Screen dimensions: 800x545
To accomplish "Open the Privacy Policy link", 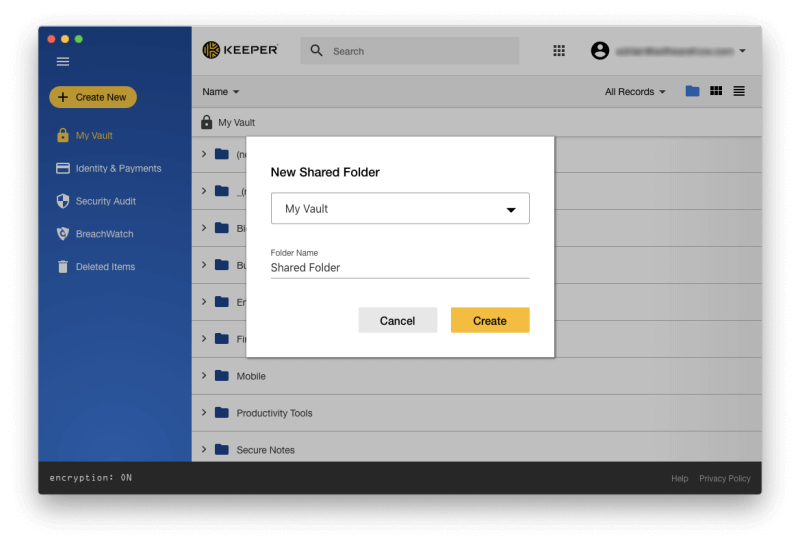I will click(724, 478).
